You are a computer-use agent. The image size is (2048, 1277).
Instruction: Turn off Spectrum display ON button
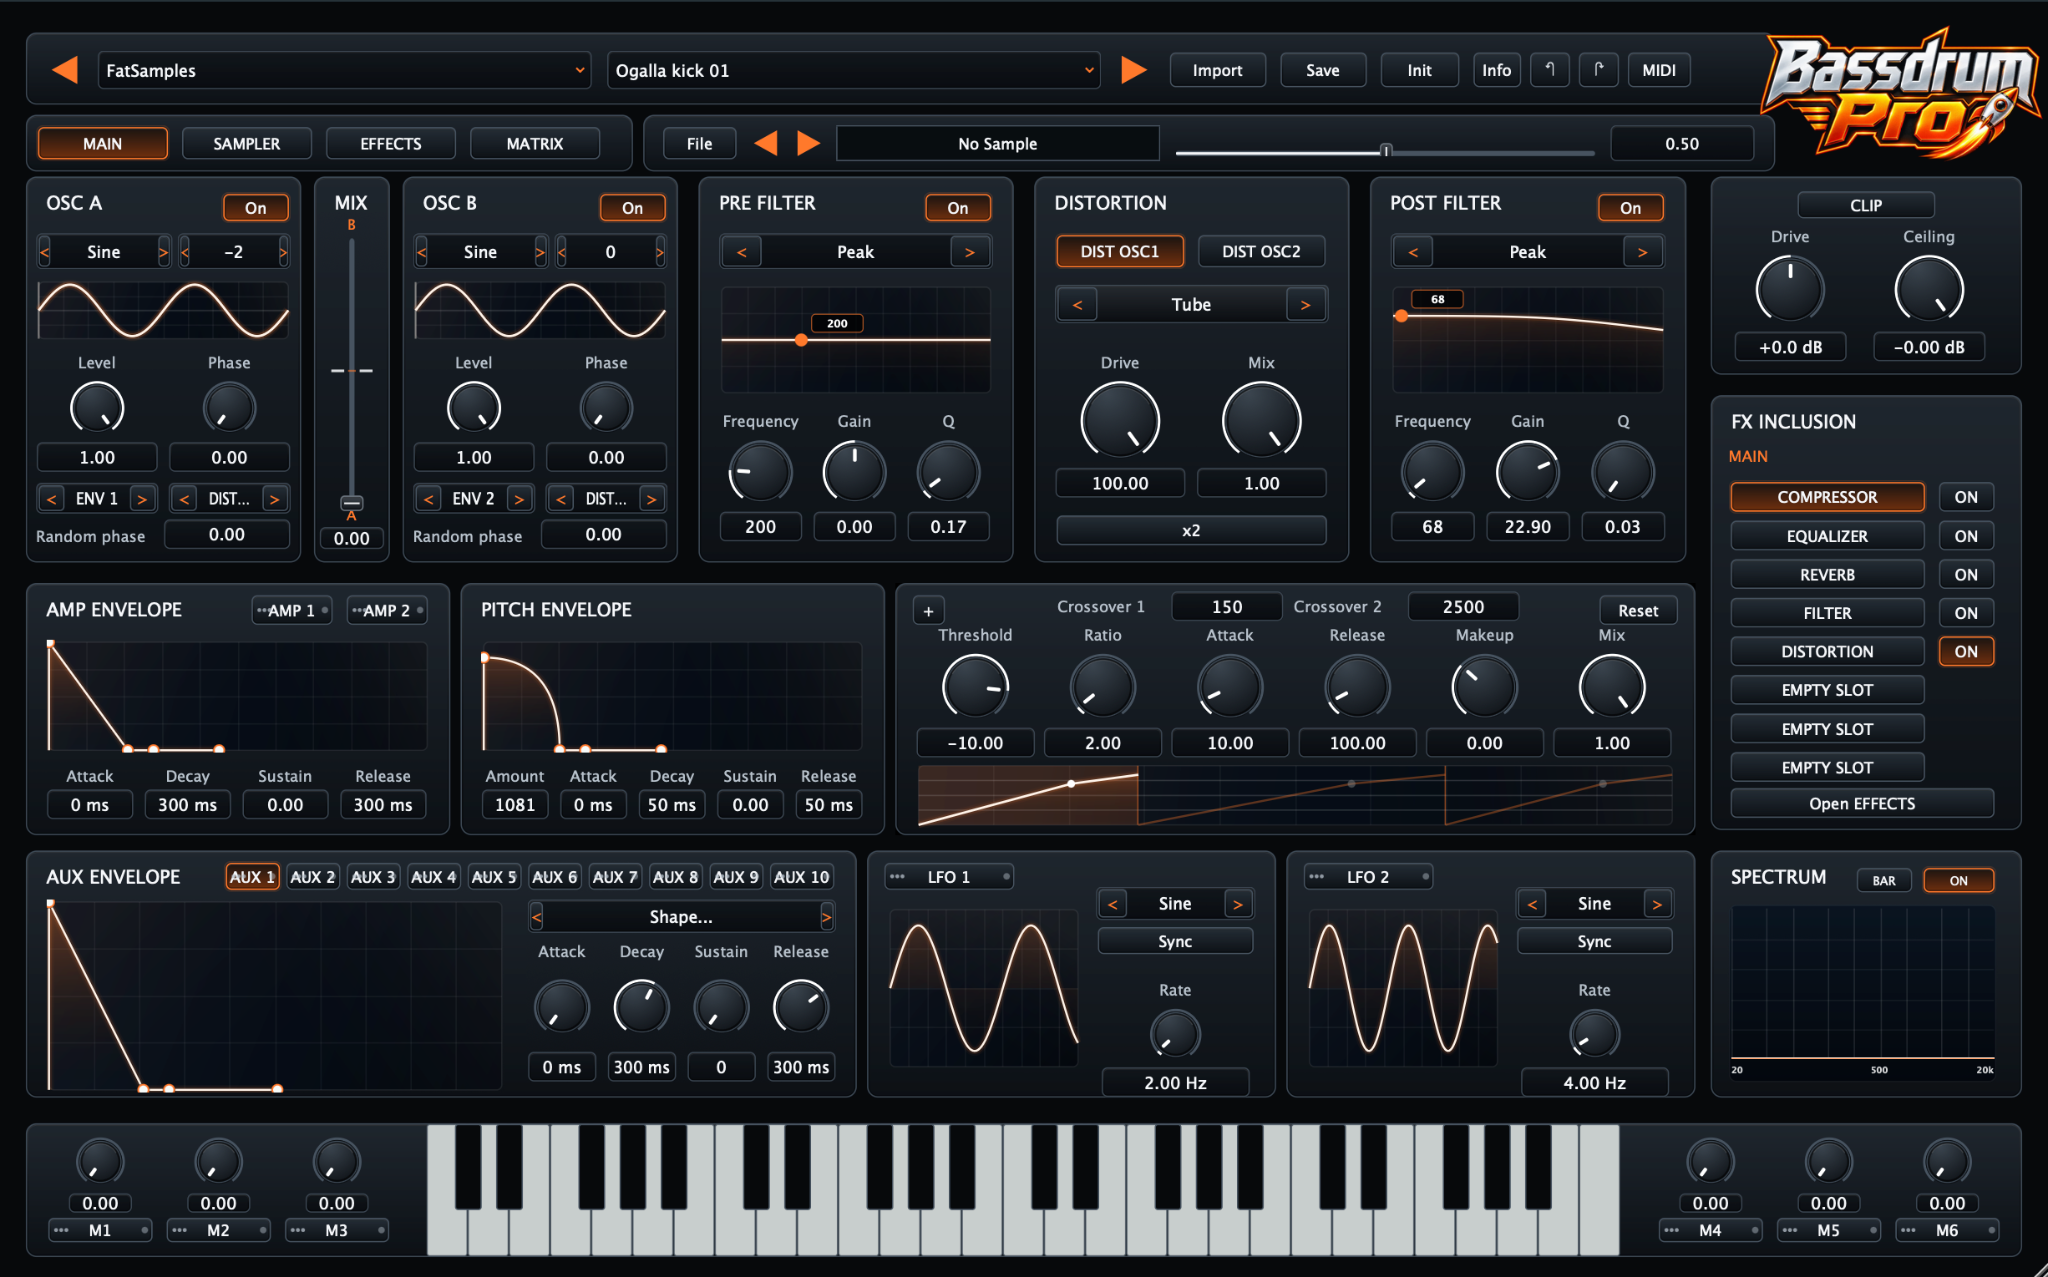tap(1958, 880)
